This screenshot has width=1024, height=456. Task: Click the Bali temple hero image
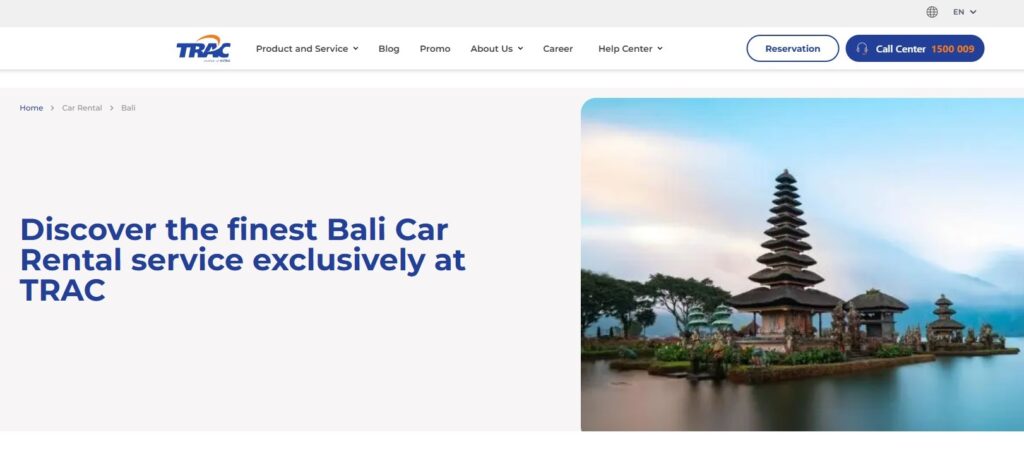click(802, 265)
